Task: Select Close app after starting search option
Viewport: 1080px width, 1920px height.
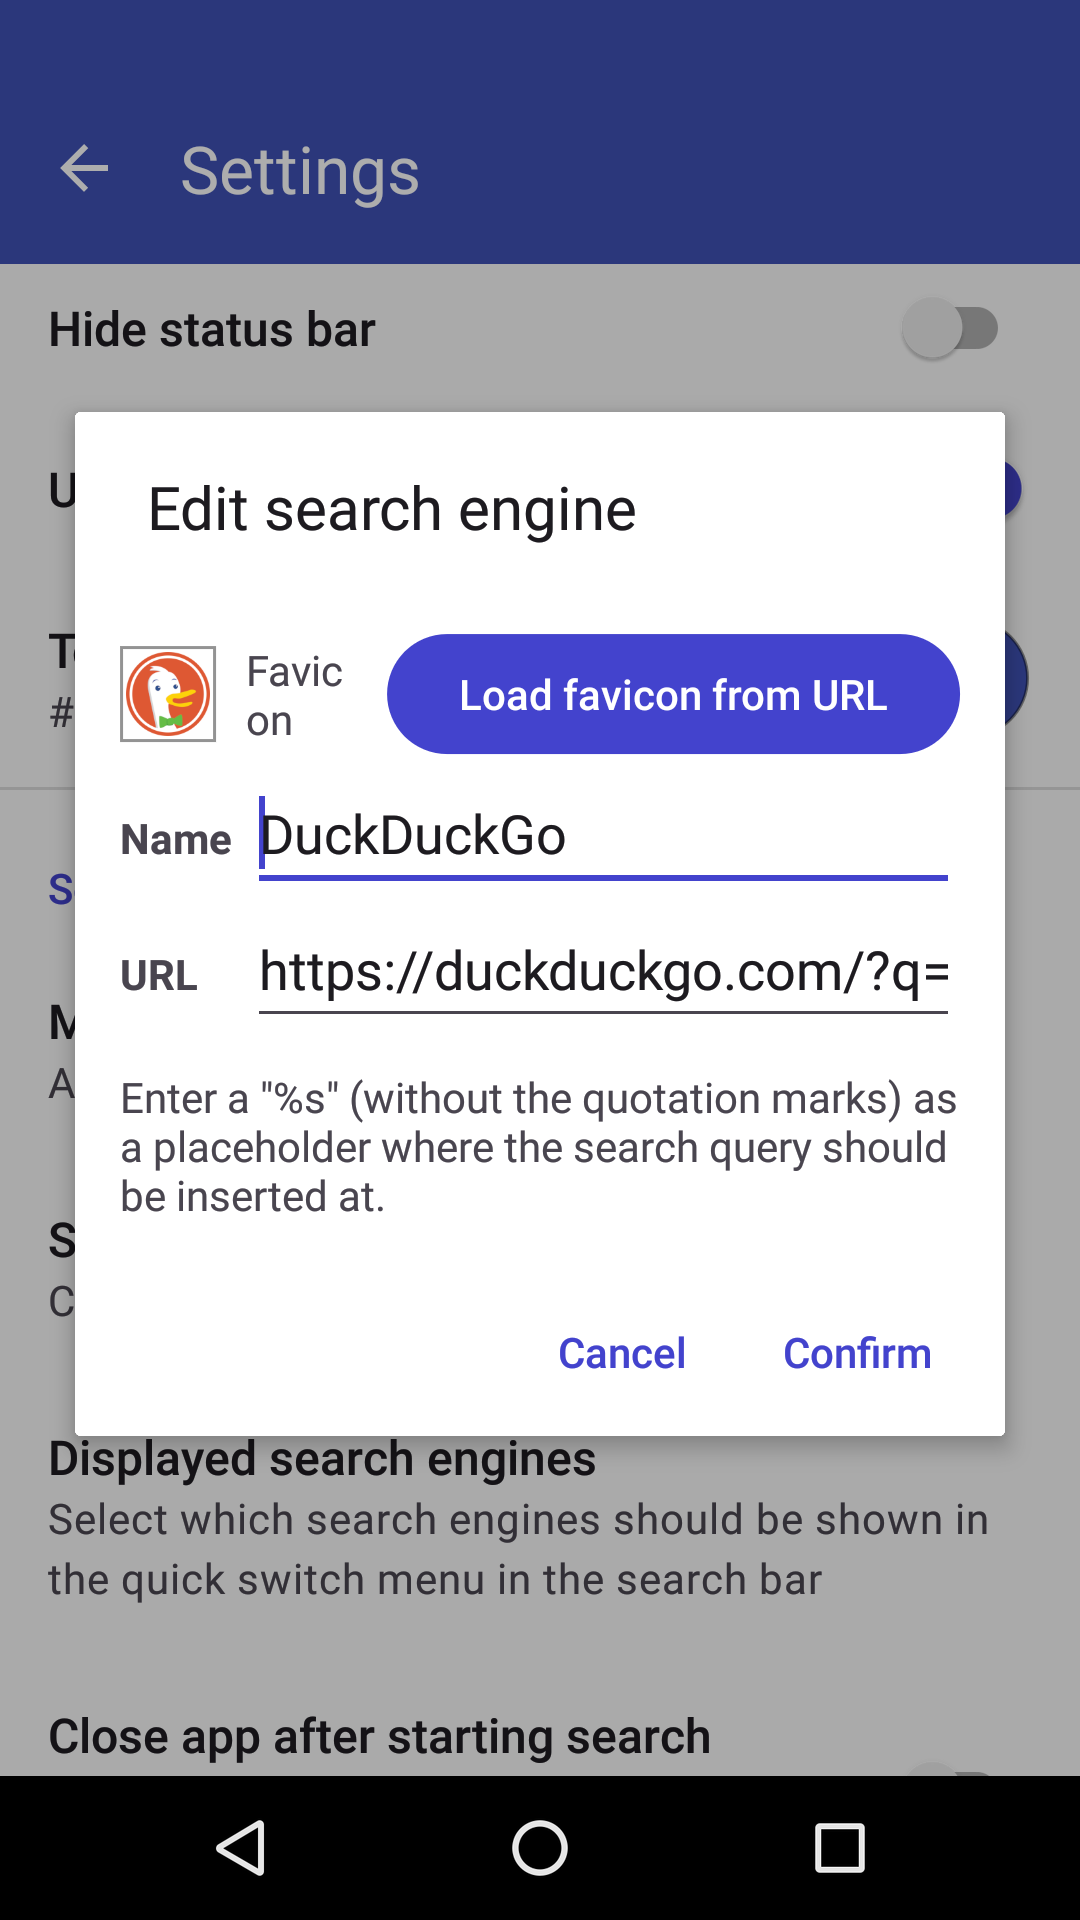Action: (x=380, y=1737)
